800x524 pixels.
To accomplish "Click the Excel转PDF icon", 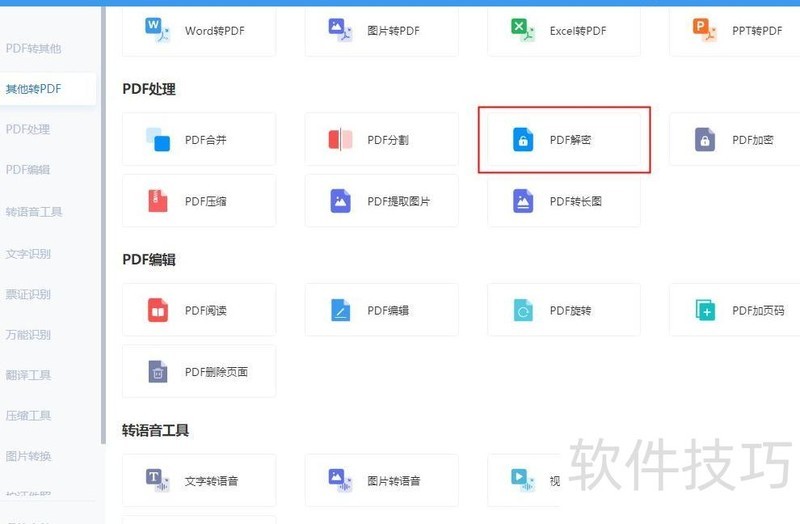I will pos(522,30).
